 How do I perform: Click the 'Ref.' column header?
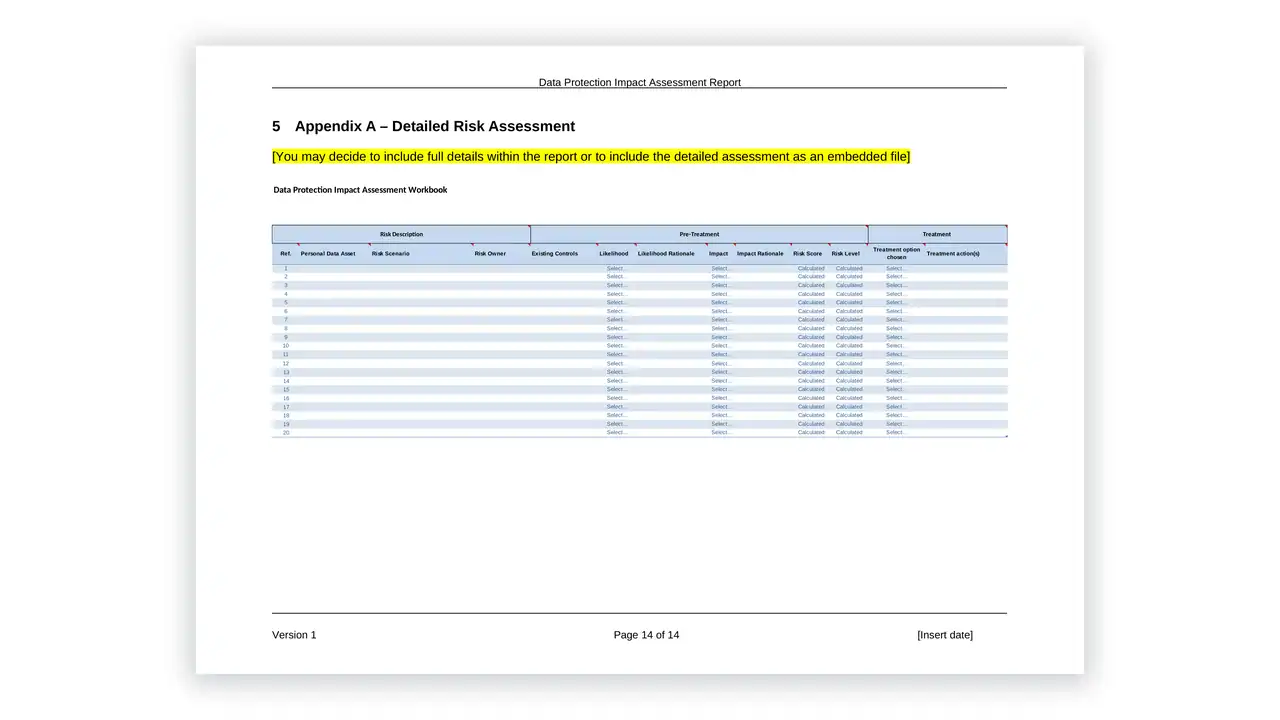click(x=286, y=254)
